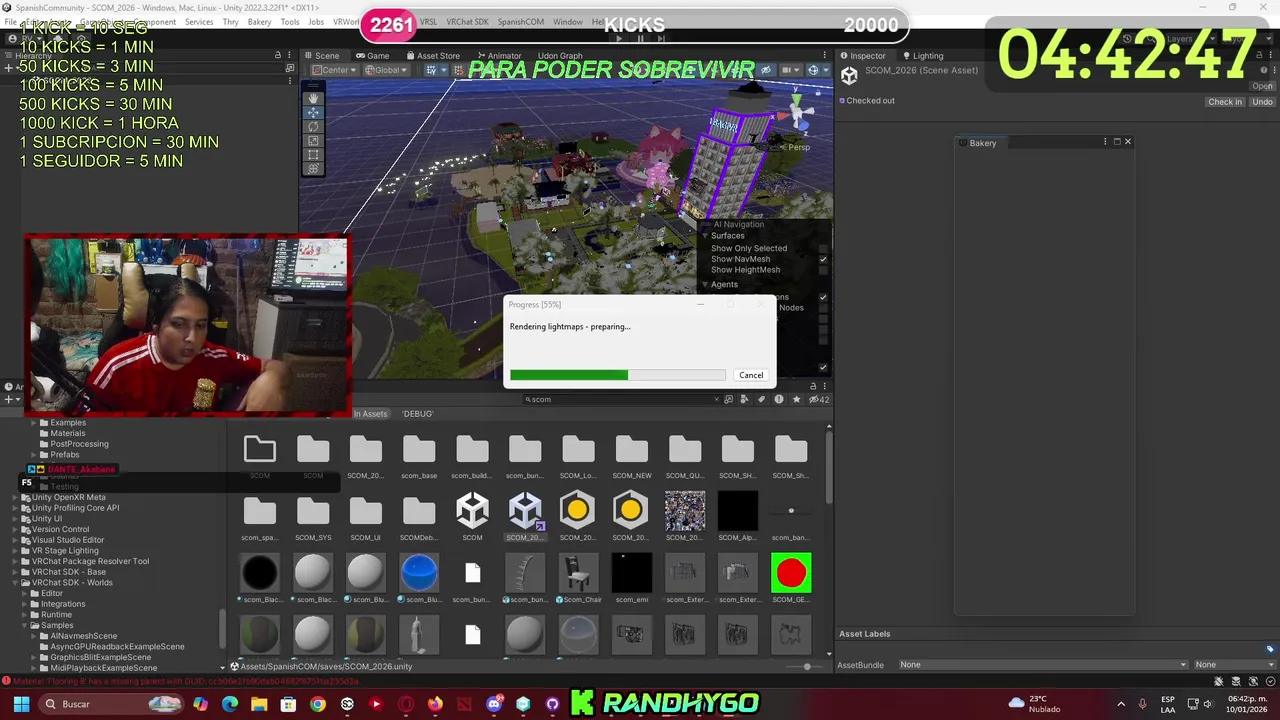Click the taskbar Buscar search box
Screen dimensions: 1280x720
112,704
